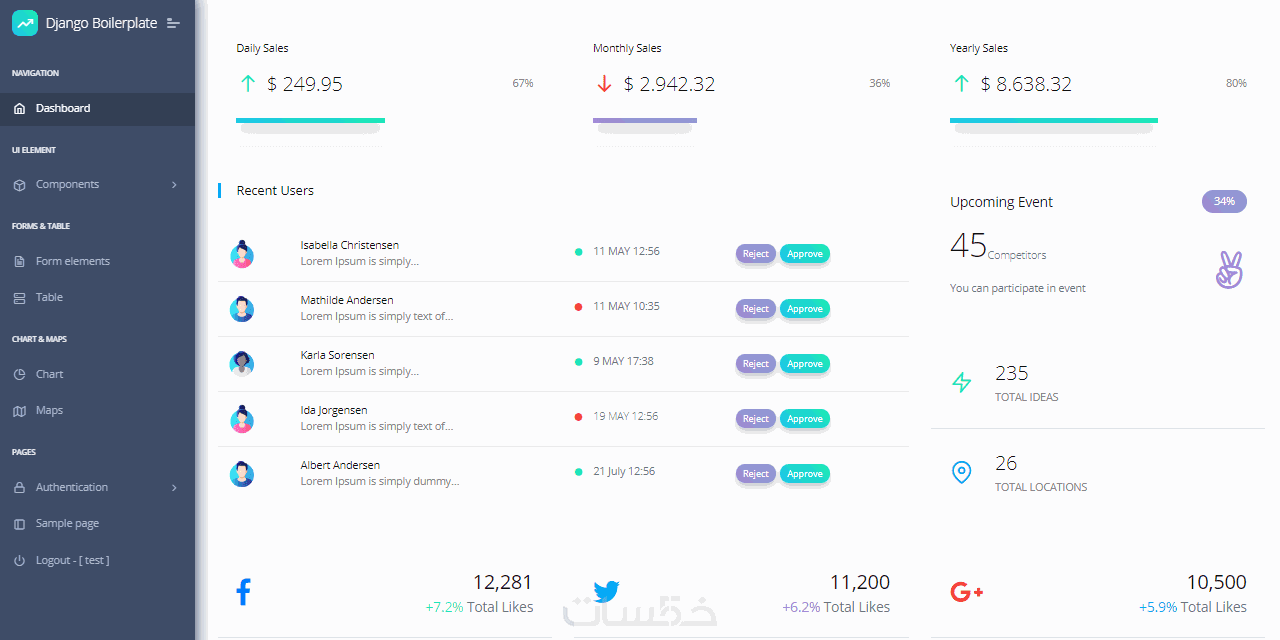Click the Daily Sales progress bar
The height and width of the screenshot is (640, 1280).
point(310,121)
